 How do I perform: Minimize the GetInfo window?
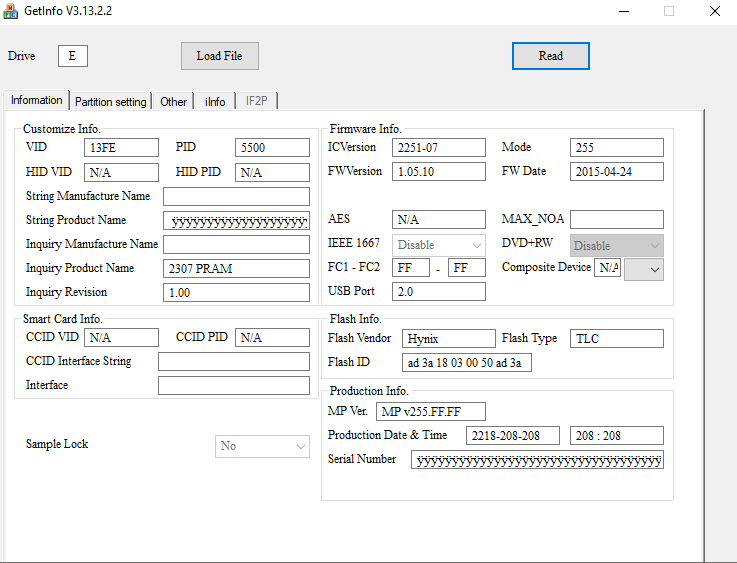point(624,11)
